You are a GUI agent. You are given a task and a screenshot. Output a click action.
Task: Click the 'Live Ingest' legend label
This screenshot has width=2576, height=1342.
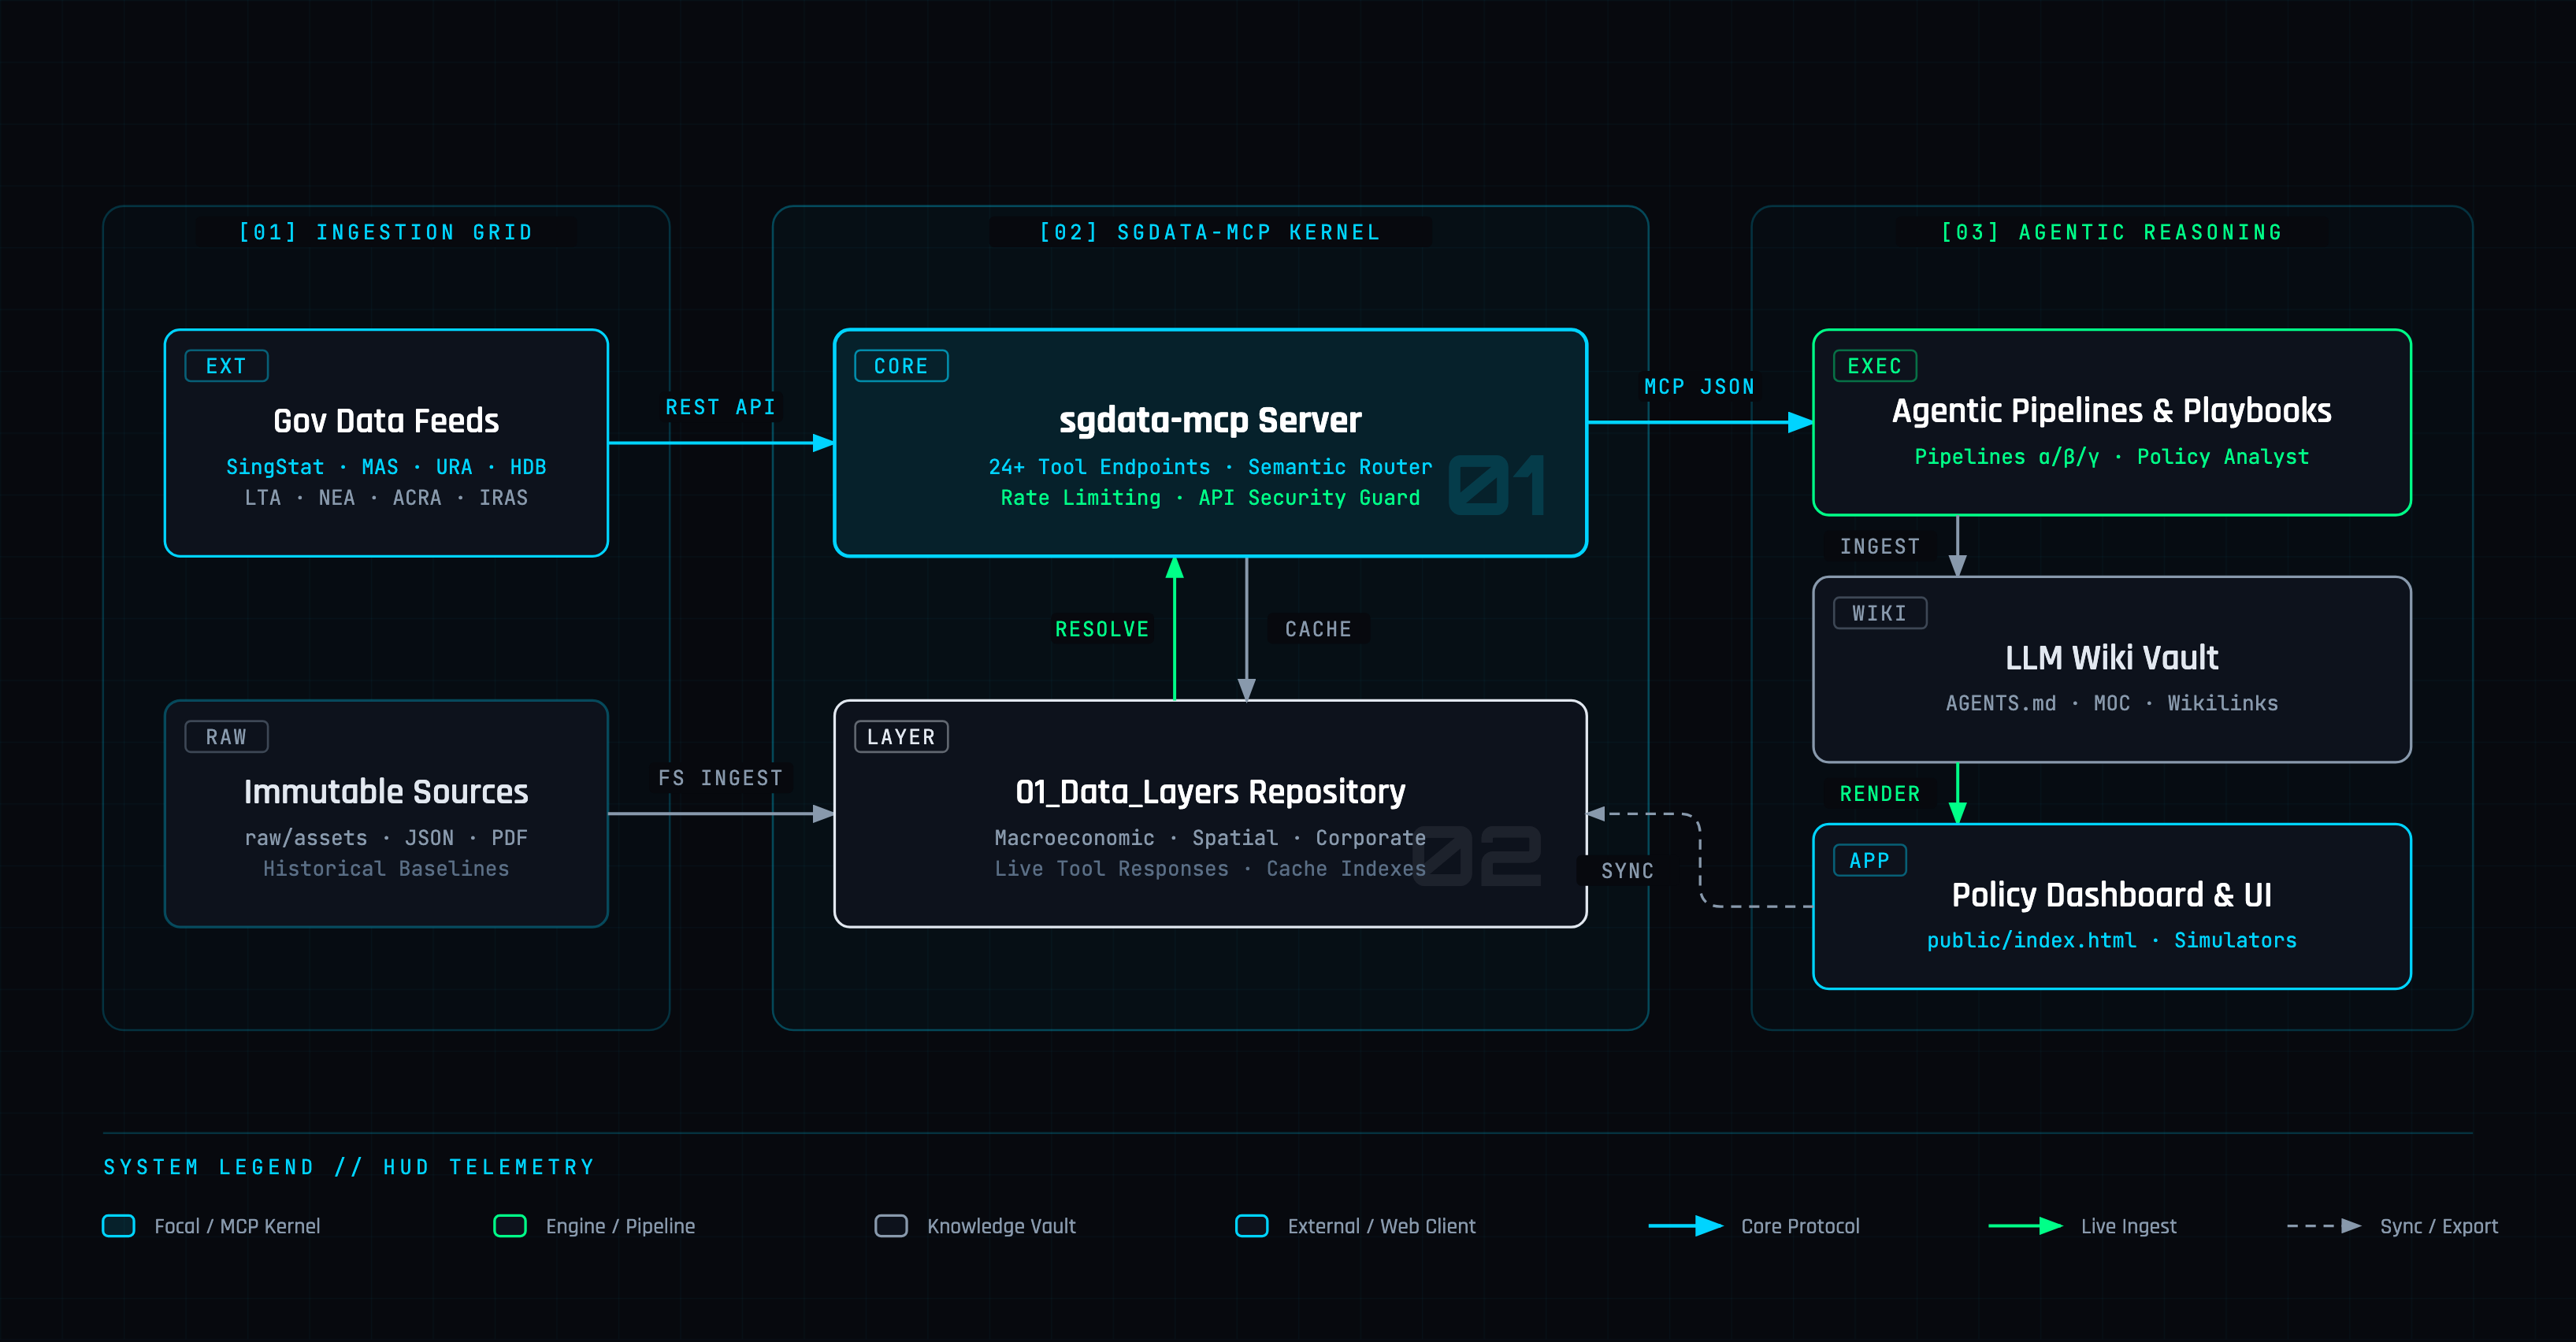pyautogui.click(x=2128, y=1226)
